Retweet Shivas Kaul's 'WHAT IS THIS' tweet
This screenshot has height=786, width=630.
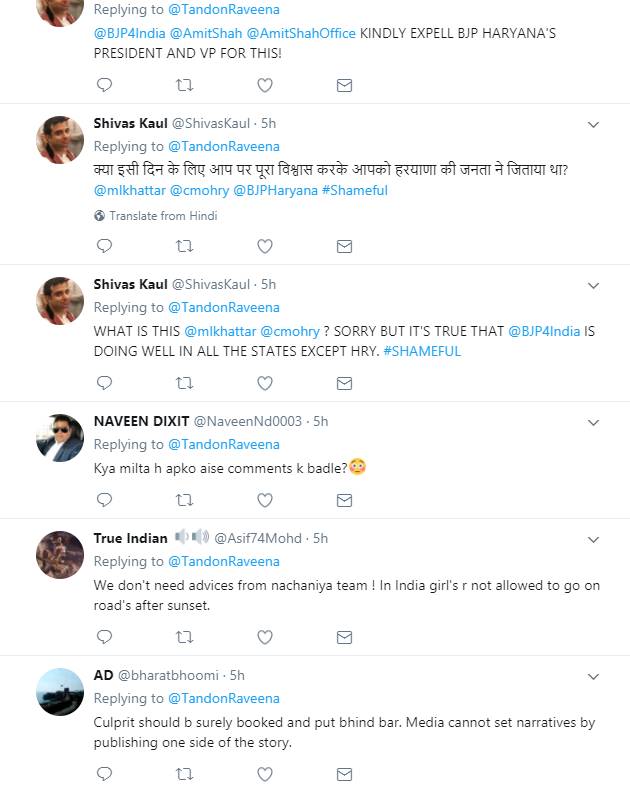coord(184,382)
